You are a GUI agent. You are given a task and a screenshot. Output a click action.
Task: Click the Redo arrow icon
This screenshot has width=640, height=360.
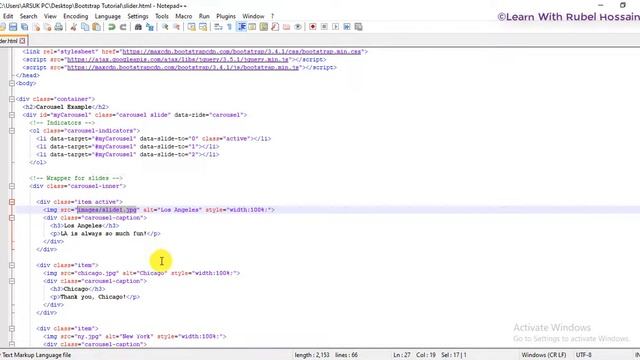click(x=123, y=27)
